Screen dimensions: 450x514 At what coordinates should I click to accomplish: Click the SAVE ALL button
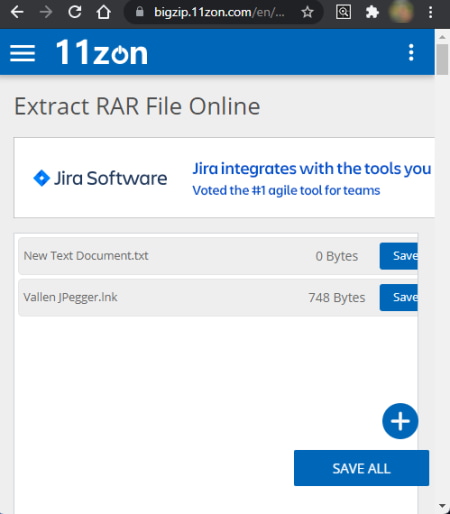coord(361,468)
